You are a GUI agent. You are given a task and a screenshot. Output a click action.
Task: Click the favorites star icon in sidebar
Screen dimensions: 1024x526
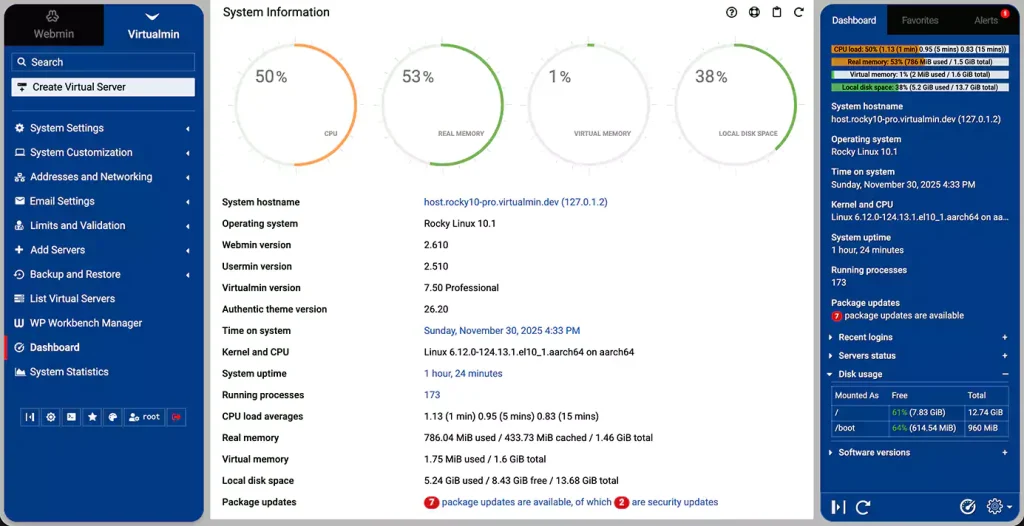pos(93,417)
